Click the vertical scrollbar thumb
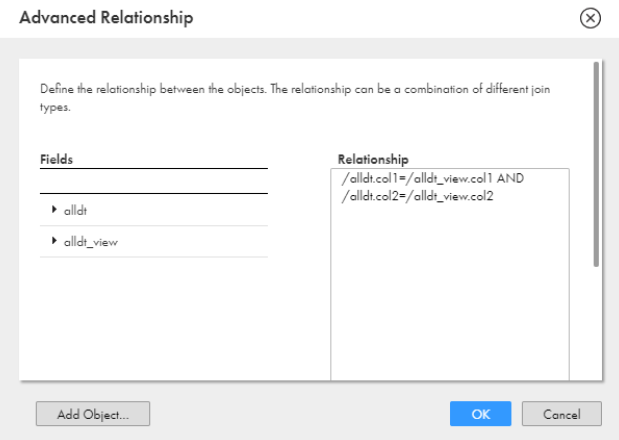Screen dimensions: 619x440 click(596, 165)
